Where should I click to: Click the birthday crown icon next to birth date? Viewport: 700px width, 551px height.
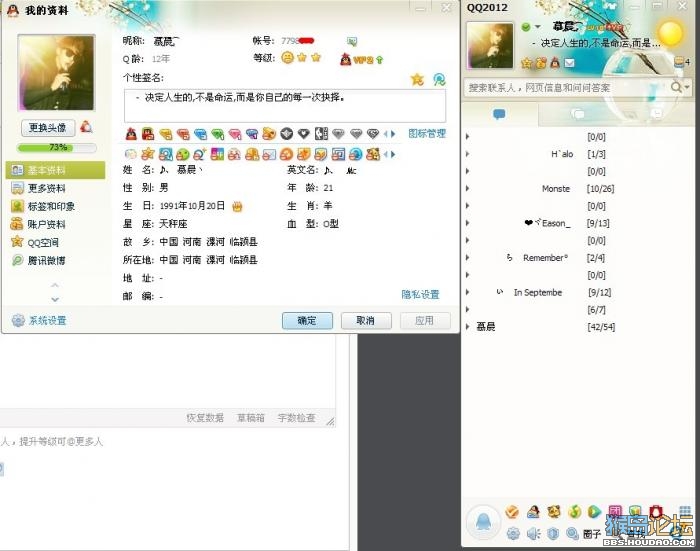pyautogui.click(x=237, y=206)
